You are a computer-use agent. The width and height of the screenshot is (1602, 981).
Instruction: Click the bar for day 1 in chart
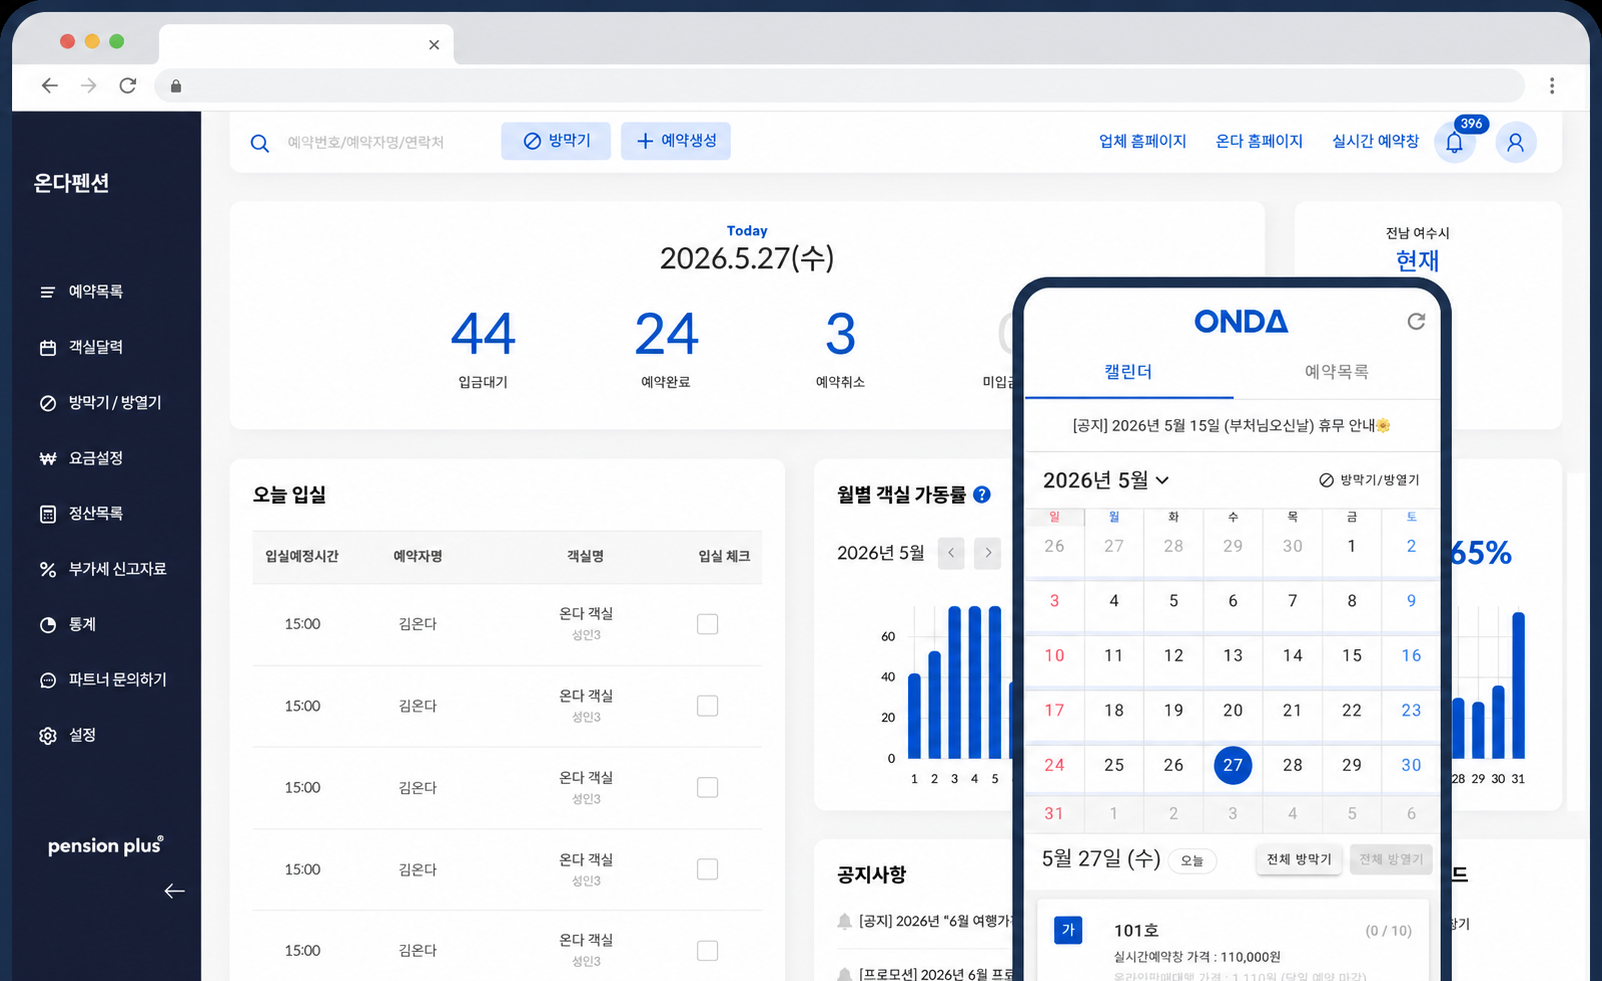coord(914,716)
